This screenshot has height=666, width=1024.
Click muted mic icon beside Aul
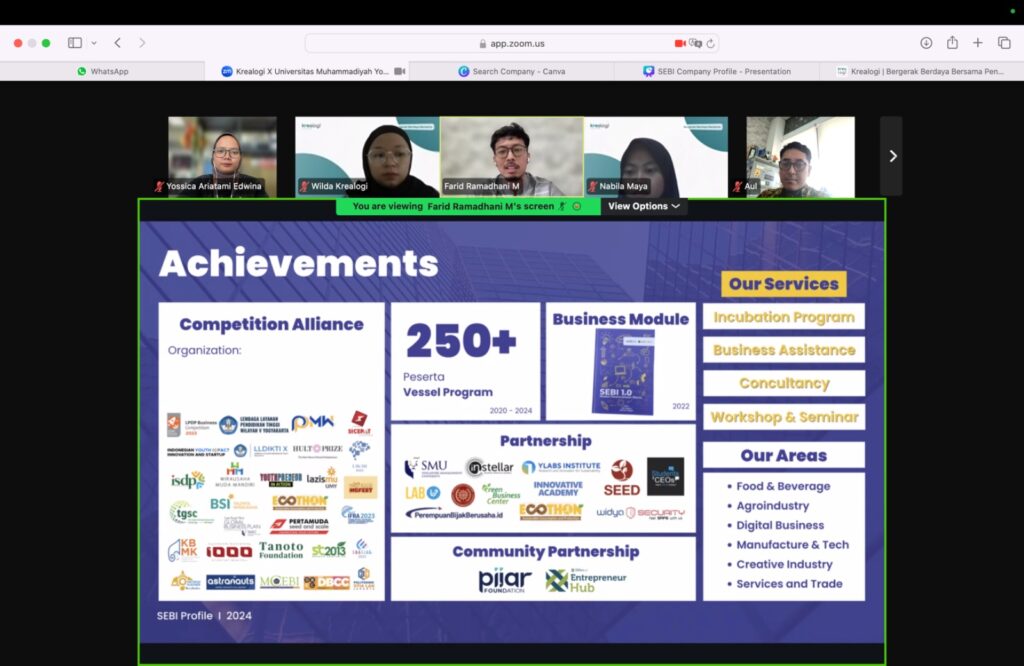[738, 186]
